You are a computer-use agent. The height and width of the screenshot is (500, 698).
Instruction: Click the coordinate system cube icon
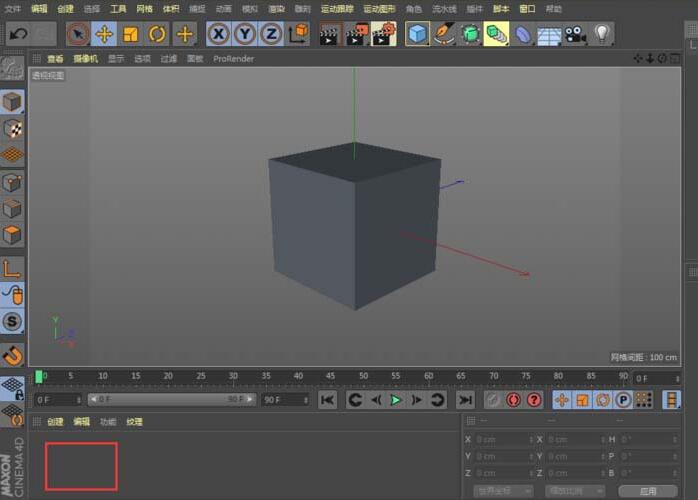pos(298,34)
